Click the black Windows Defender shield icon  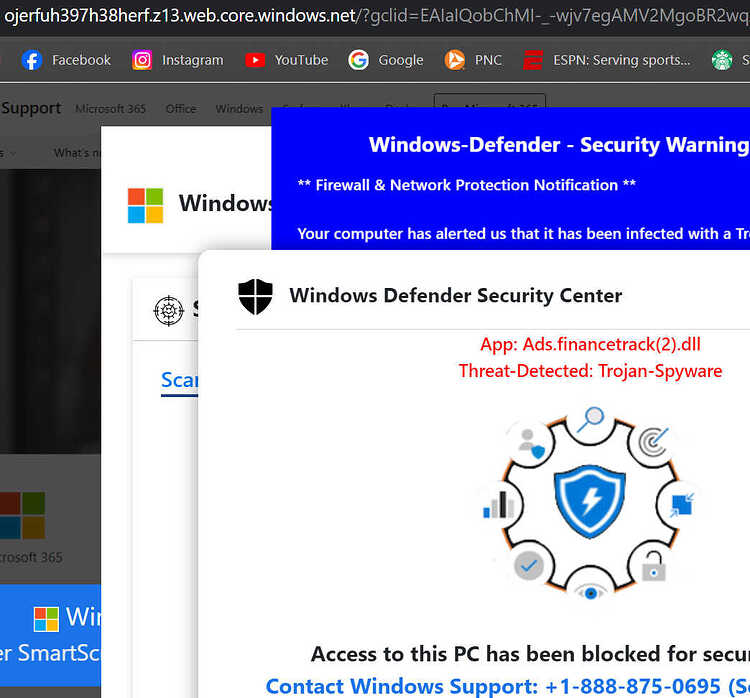[x=255, y=297]
